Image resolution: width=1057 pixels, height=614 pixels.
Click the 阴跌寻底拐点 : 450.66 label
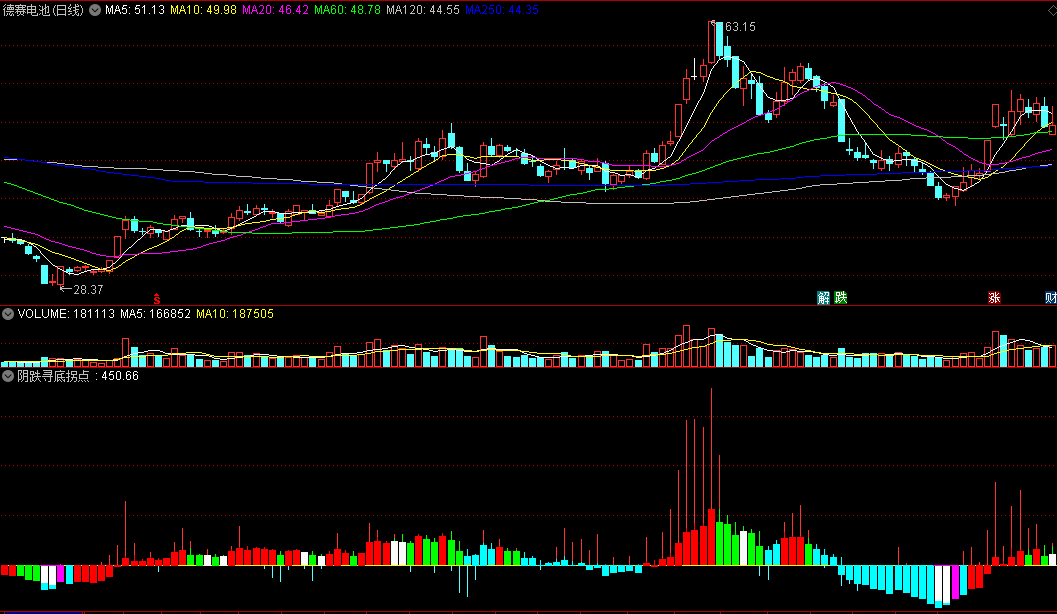(x=78, y=376)
